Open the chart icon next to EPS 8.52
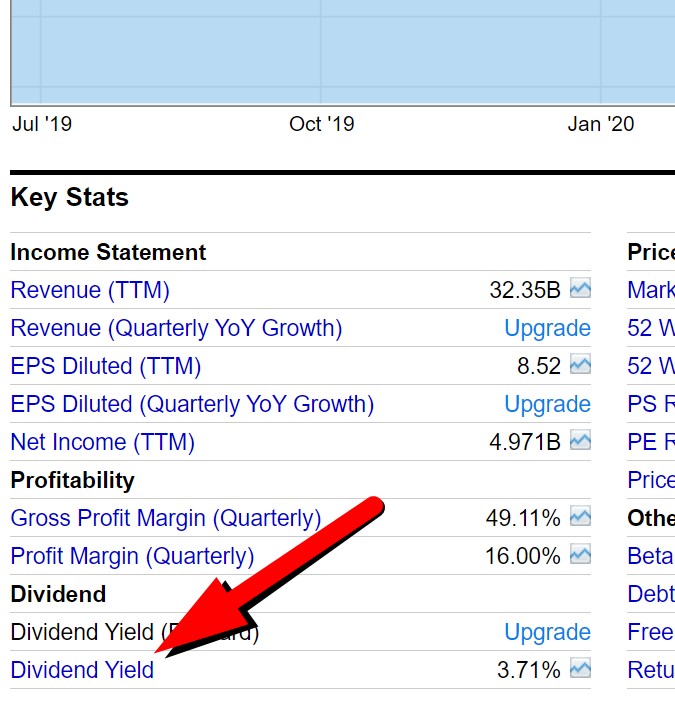 tap(580, 366)
